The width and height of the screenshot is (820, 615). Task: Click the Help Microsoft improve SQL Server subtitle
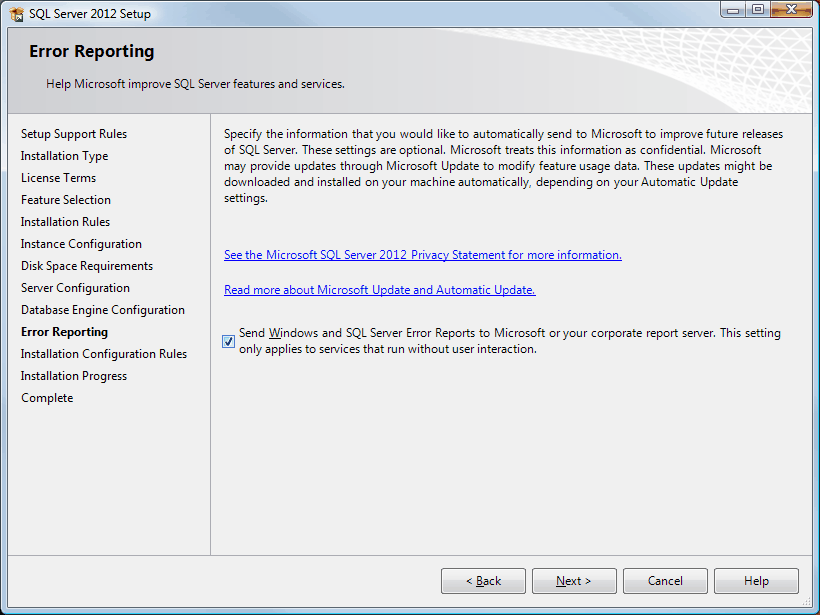[195, 84]
